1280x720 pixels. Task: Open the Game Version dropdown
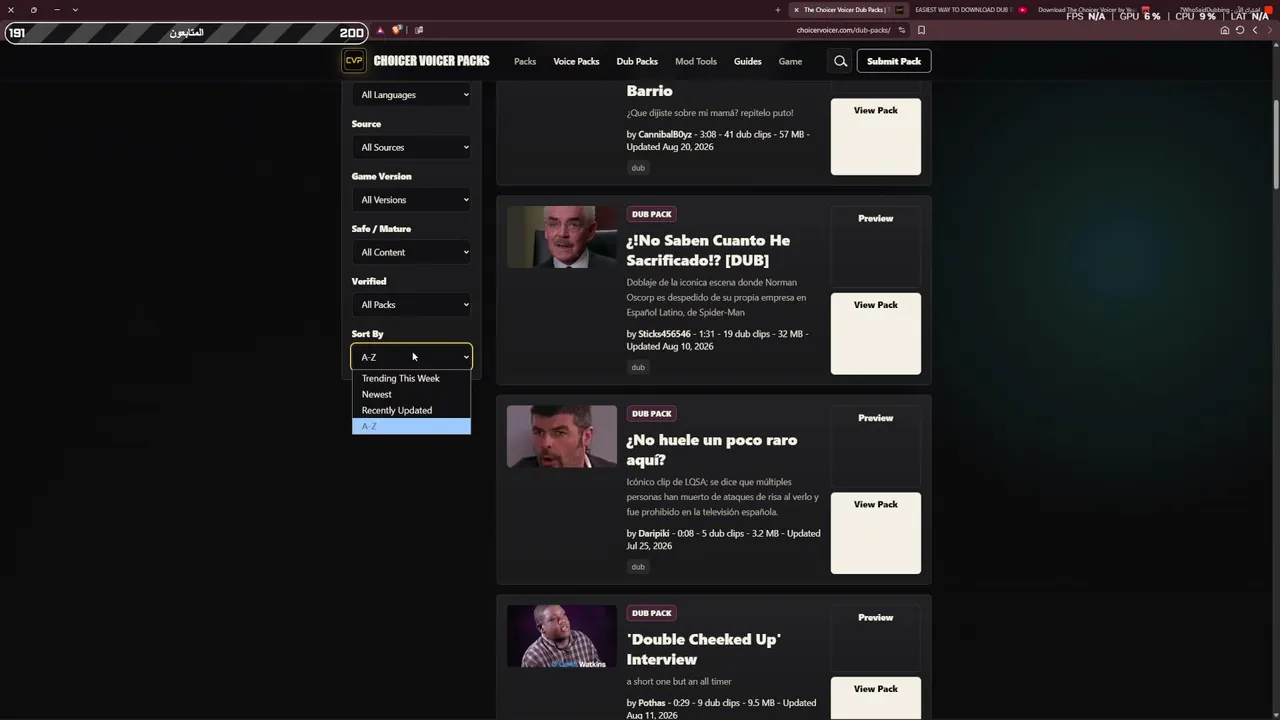412,200
